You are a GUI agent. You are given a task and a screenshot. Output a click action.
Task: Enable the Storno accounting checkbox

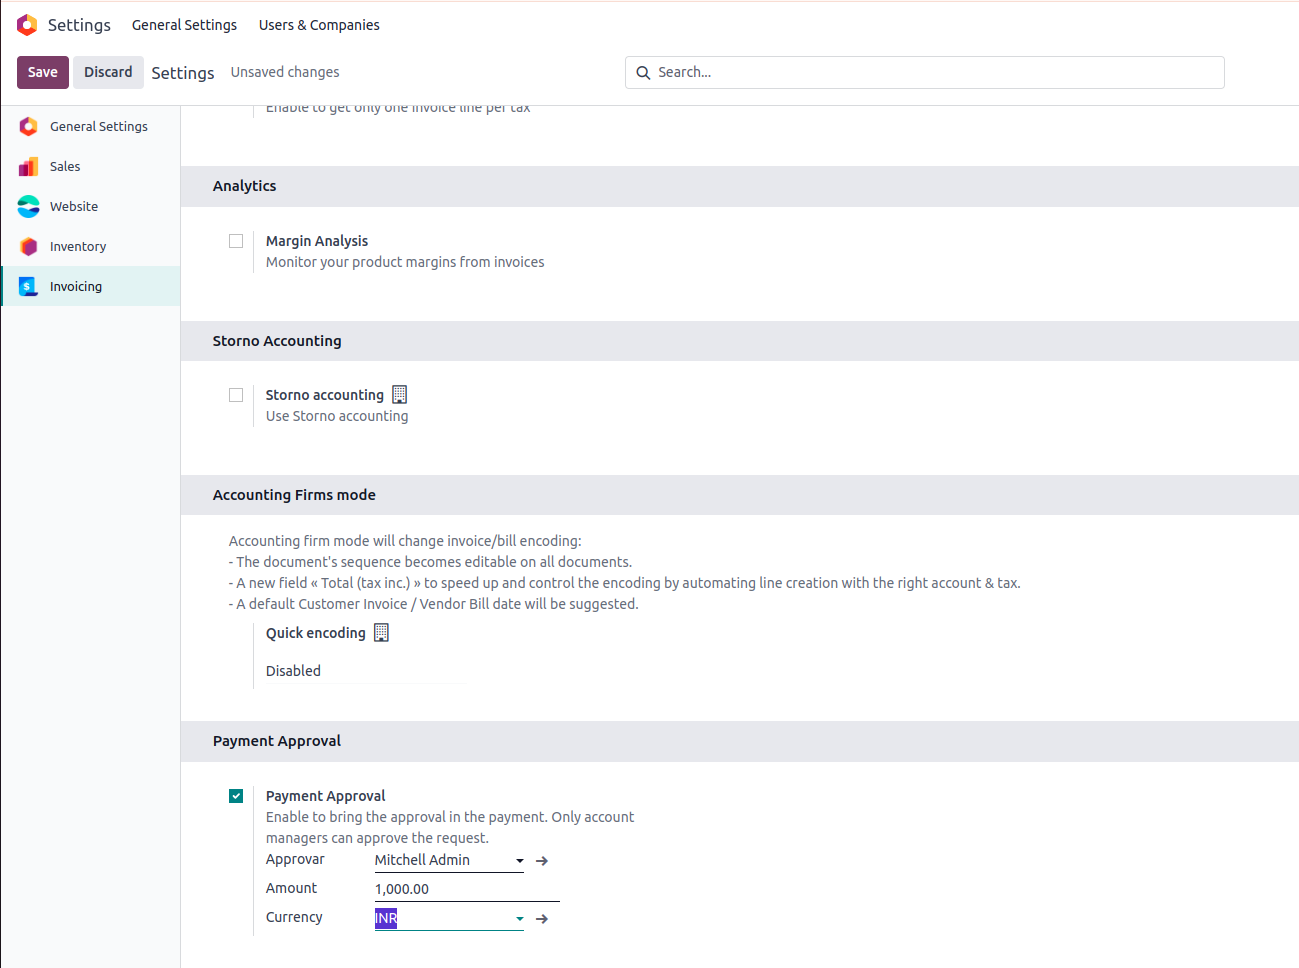(x=236, y=395)
